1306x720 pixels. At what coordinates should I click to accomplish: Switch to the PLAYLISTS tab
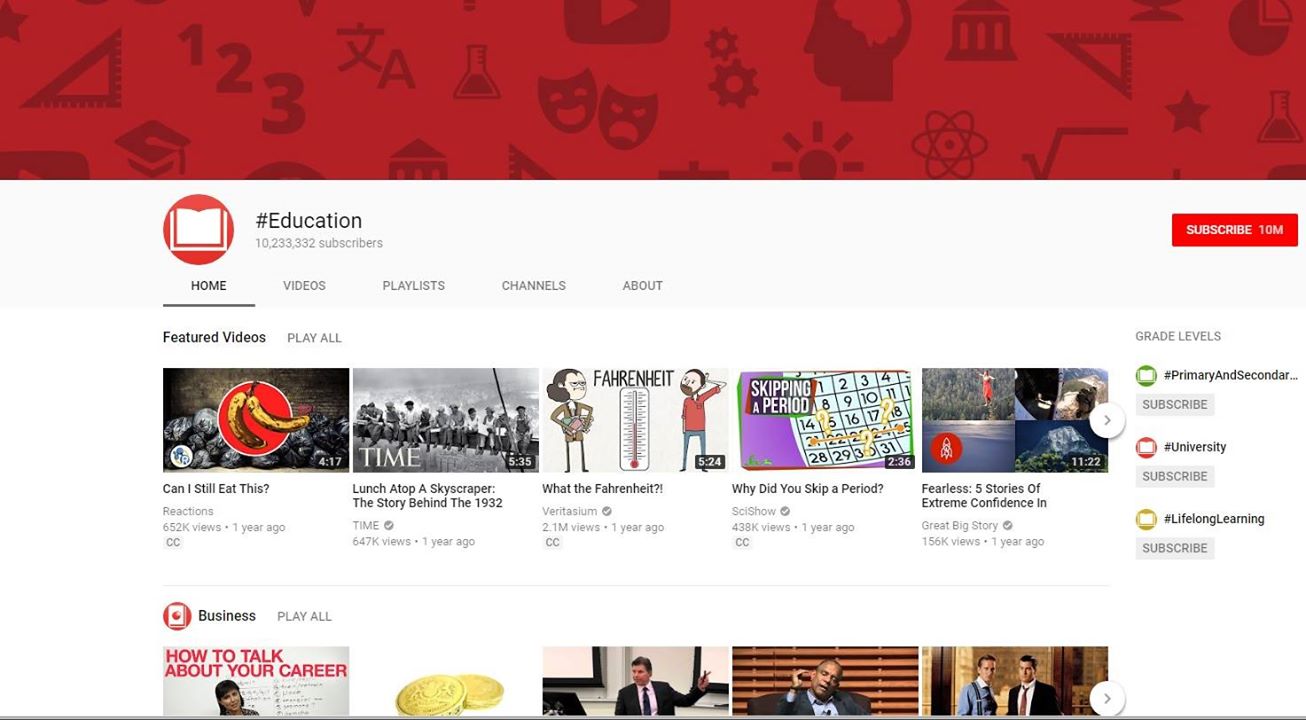[x=414, y=286]
